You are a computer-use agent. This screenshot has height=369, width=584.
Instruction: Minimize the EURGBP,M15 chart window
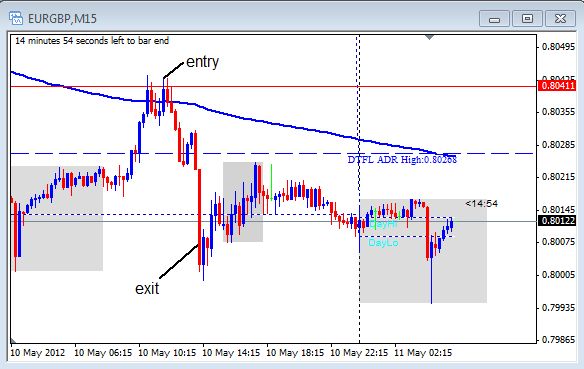[494, 19]
